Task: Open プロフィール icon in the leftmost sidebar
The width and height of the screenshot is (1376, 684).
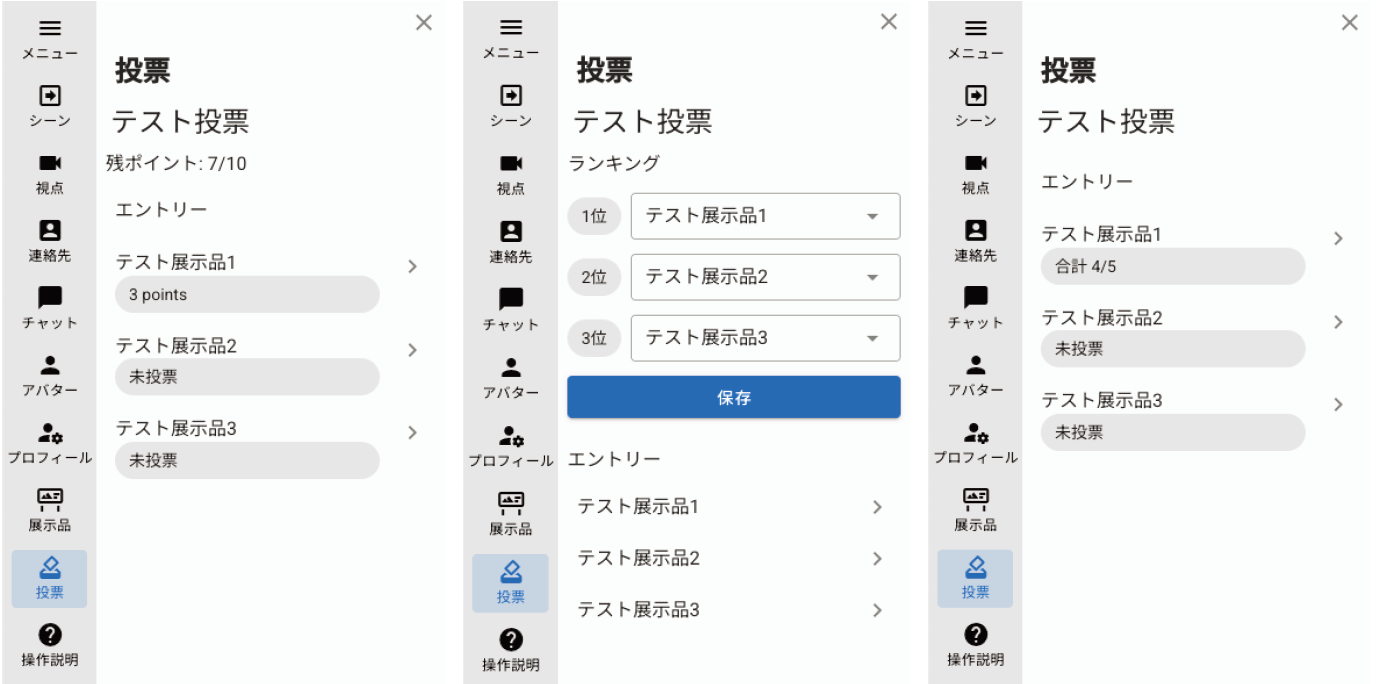Action: point(49,433)
